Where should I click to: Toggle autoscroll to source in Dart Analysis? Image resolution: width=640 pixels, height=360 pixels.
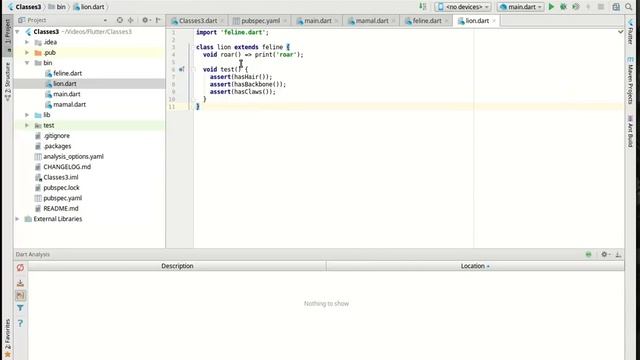click(20, 295)
